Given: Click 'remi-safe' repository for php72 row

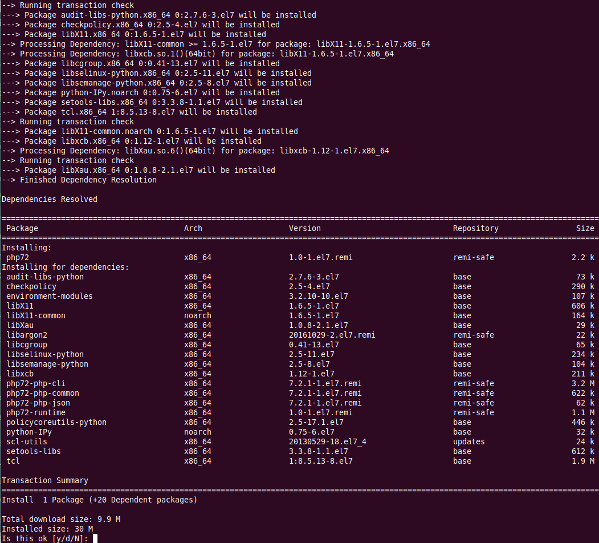Looking at the screenshot, I should pos(473,257).
